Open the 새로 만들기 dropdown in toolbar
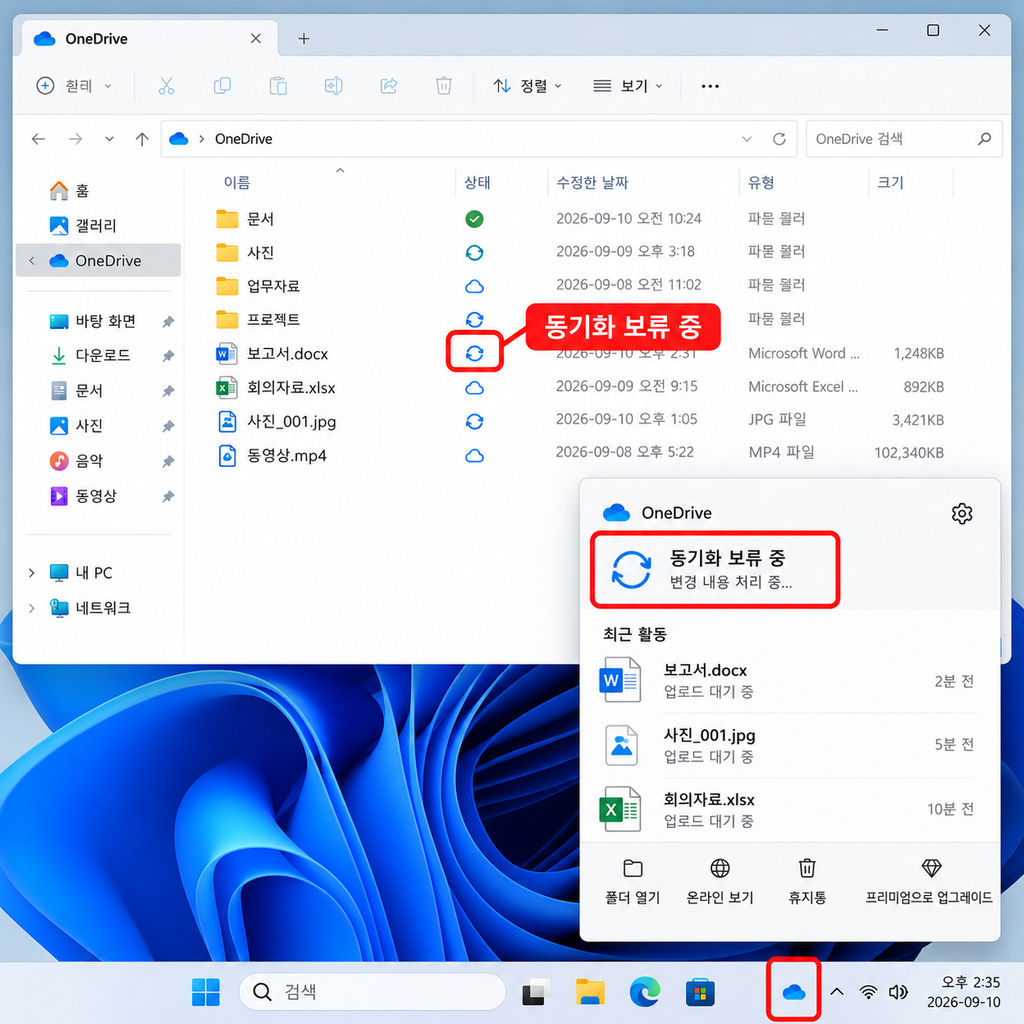This screenshot has height=1024, width=1024. click(73, 86)
